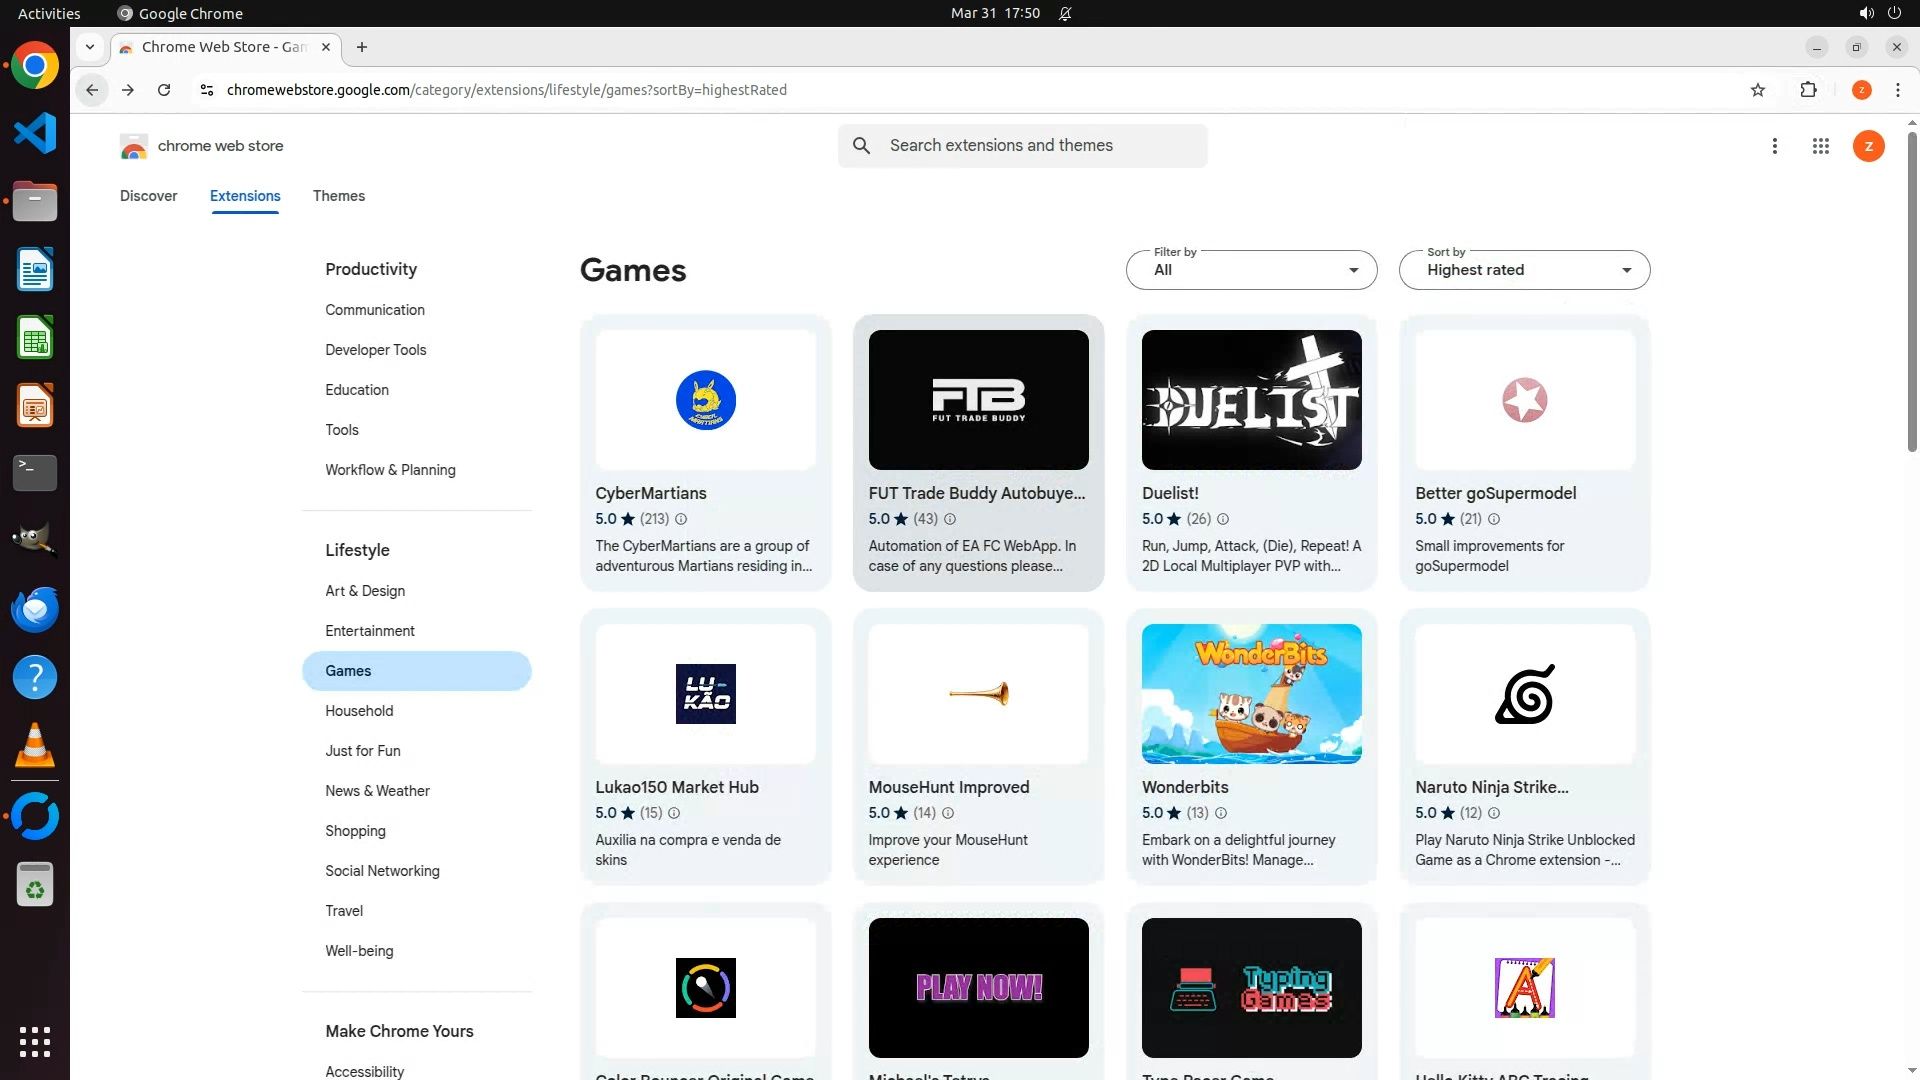Open the tab search dropdown arrow
This screenshot has width=1920, height=1080.
coord(90,47)
